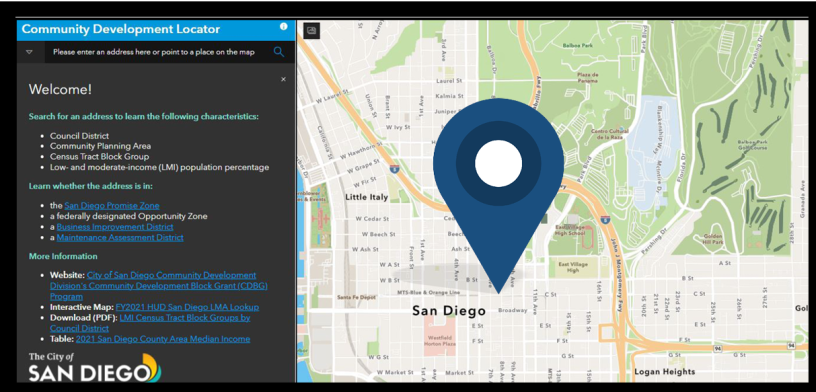The image size is (816, 392).
Task: Click The City of San Diego logo
Action: (x=95, y=367)
